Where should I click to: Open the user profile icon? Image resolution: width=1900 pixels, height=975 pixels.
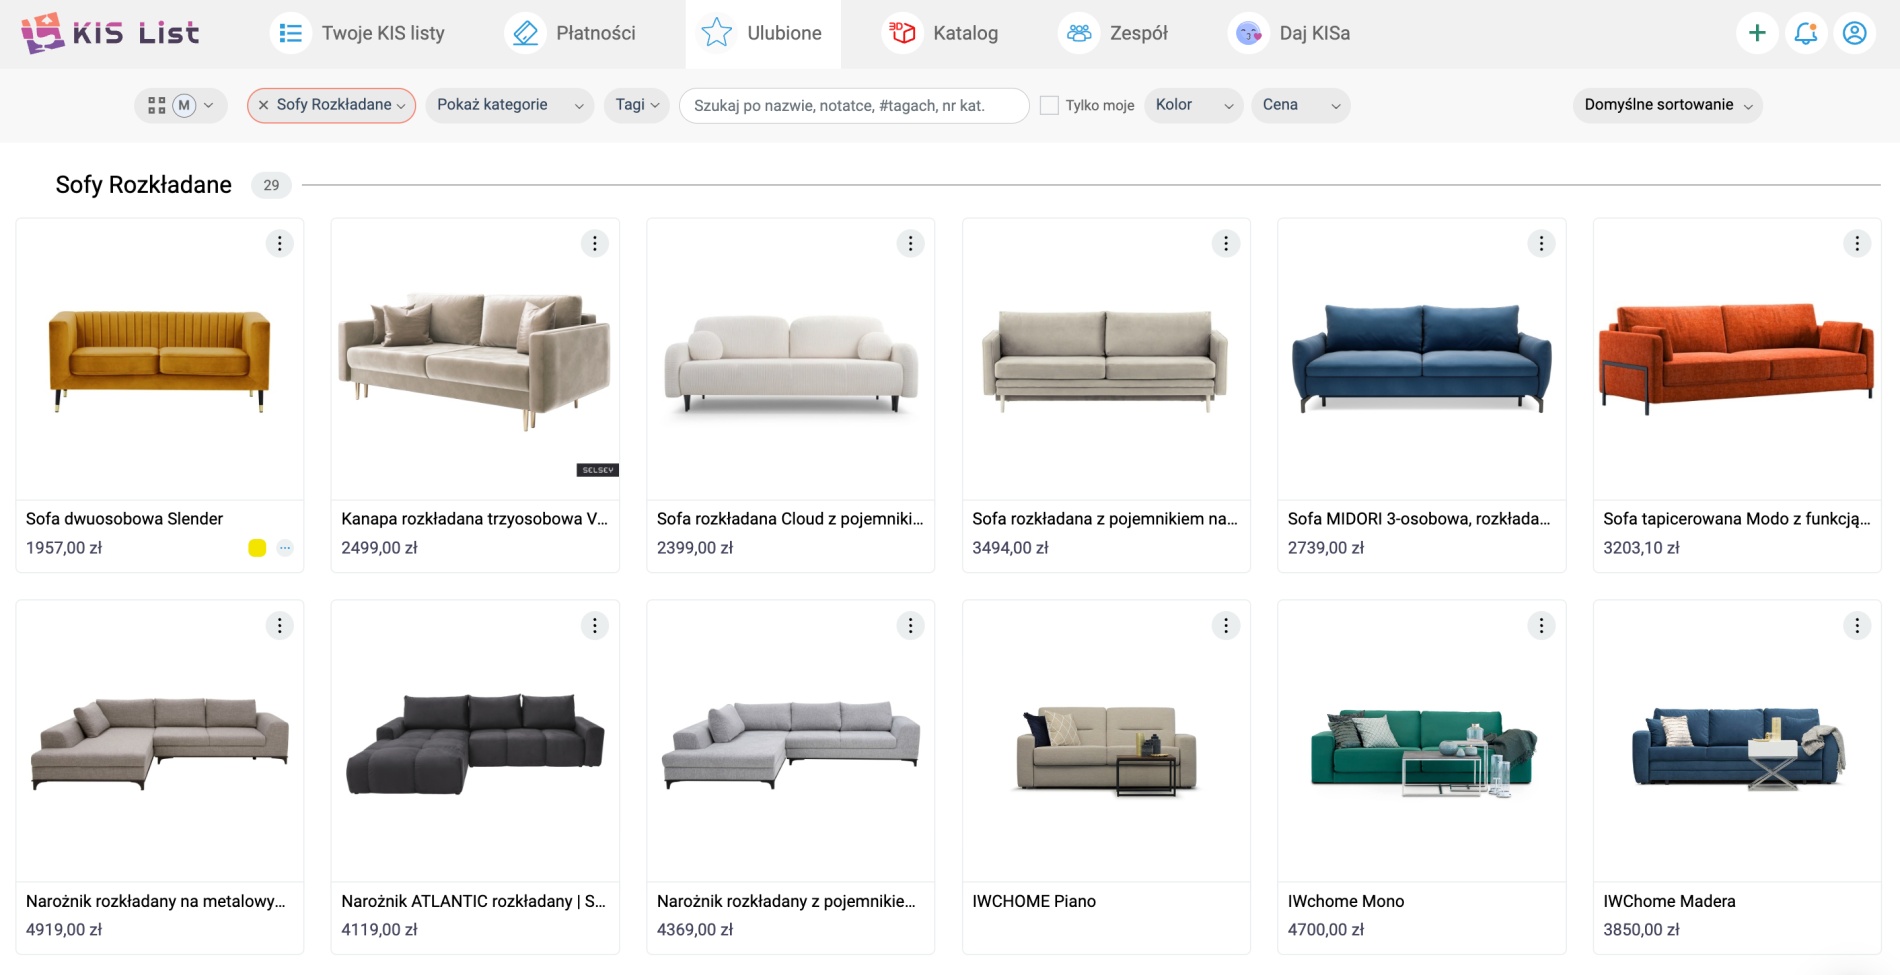pyautogui.click(x=1854, y=33)
